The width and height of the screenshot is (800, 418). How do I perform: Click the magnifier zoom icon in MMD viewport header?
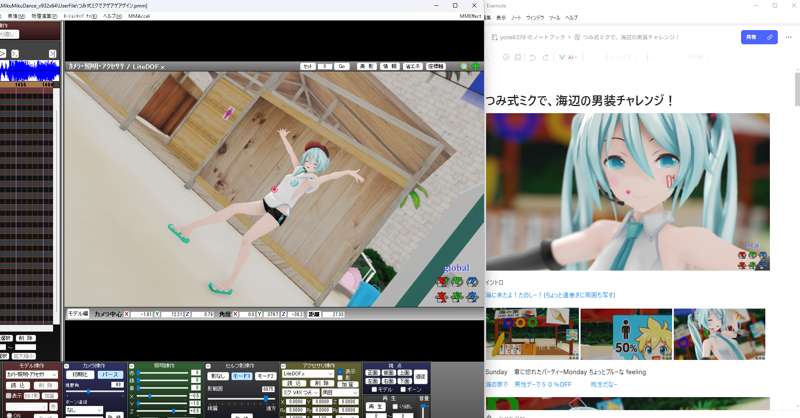(x=464, y=66)
